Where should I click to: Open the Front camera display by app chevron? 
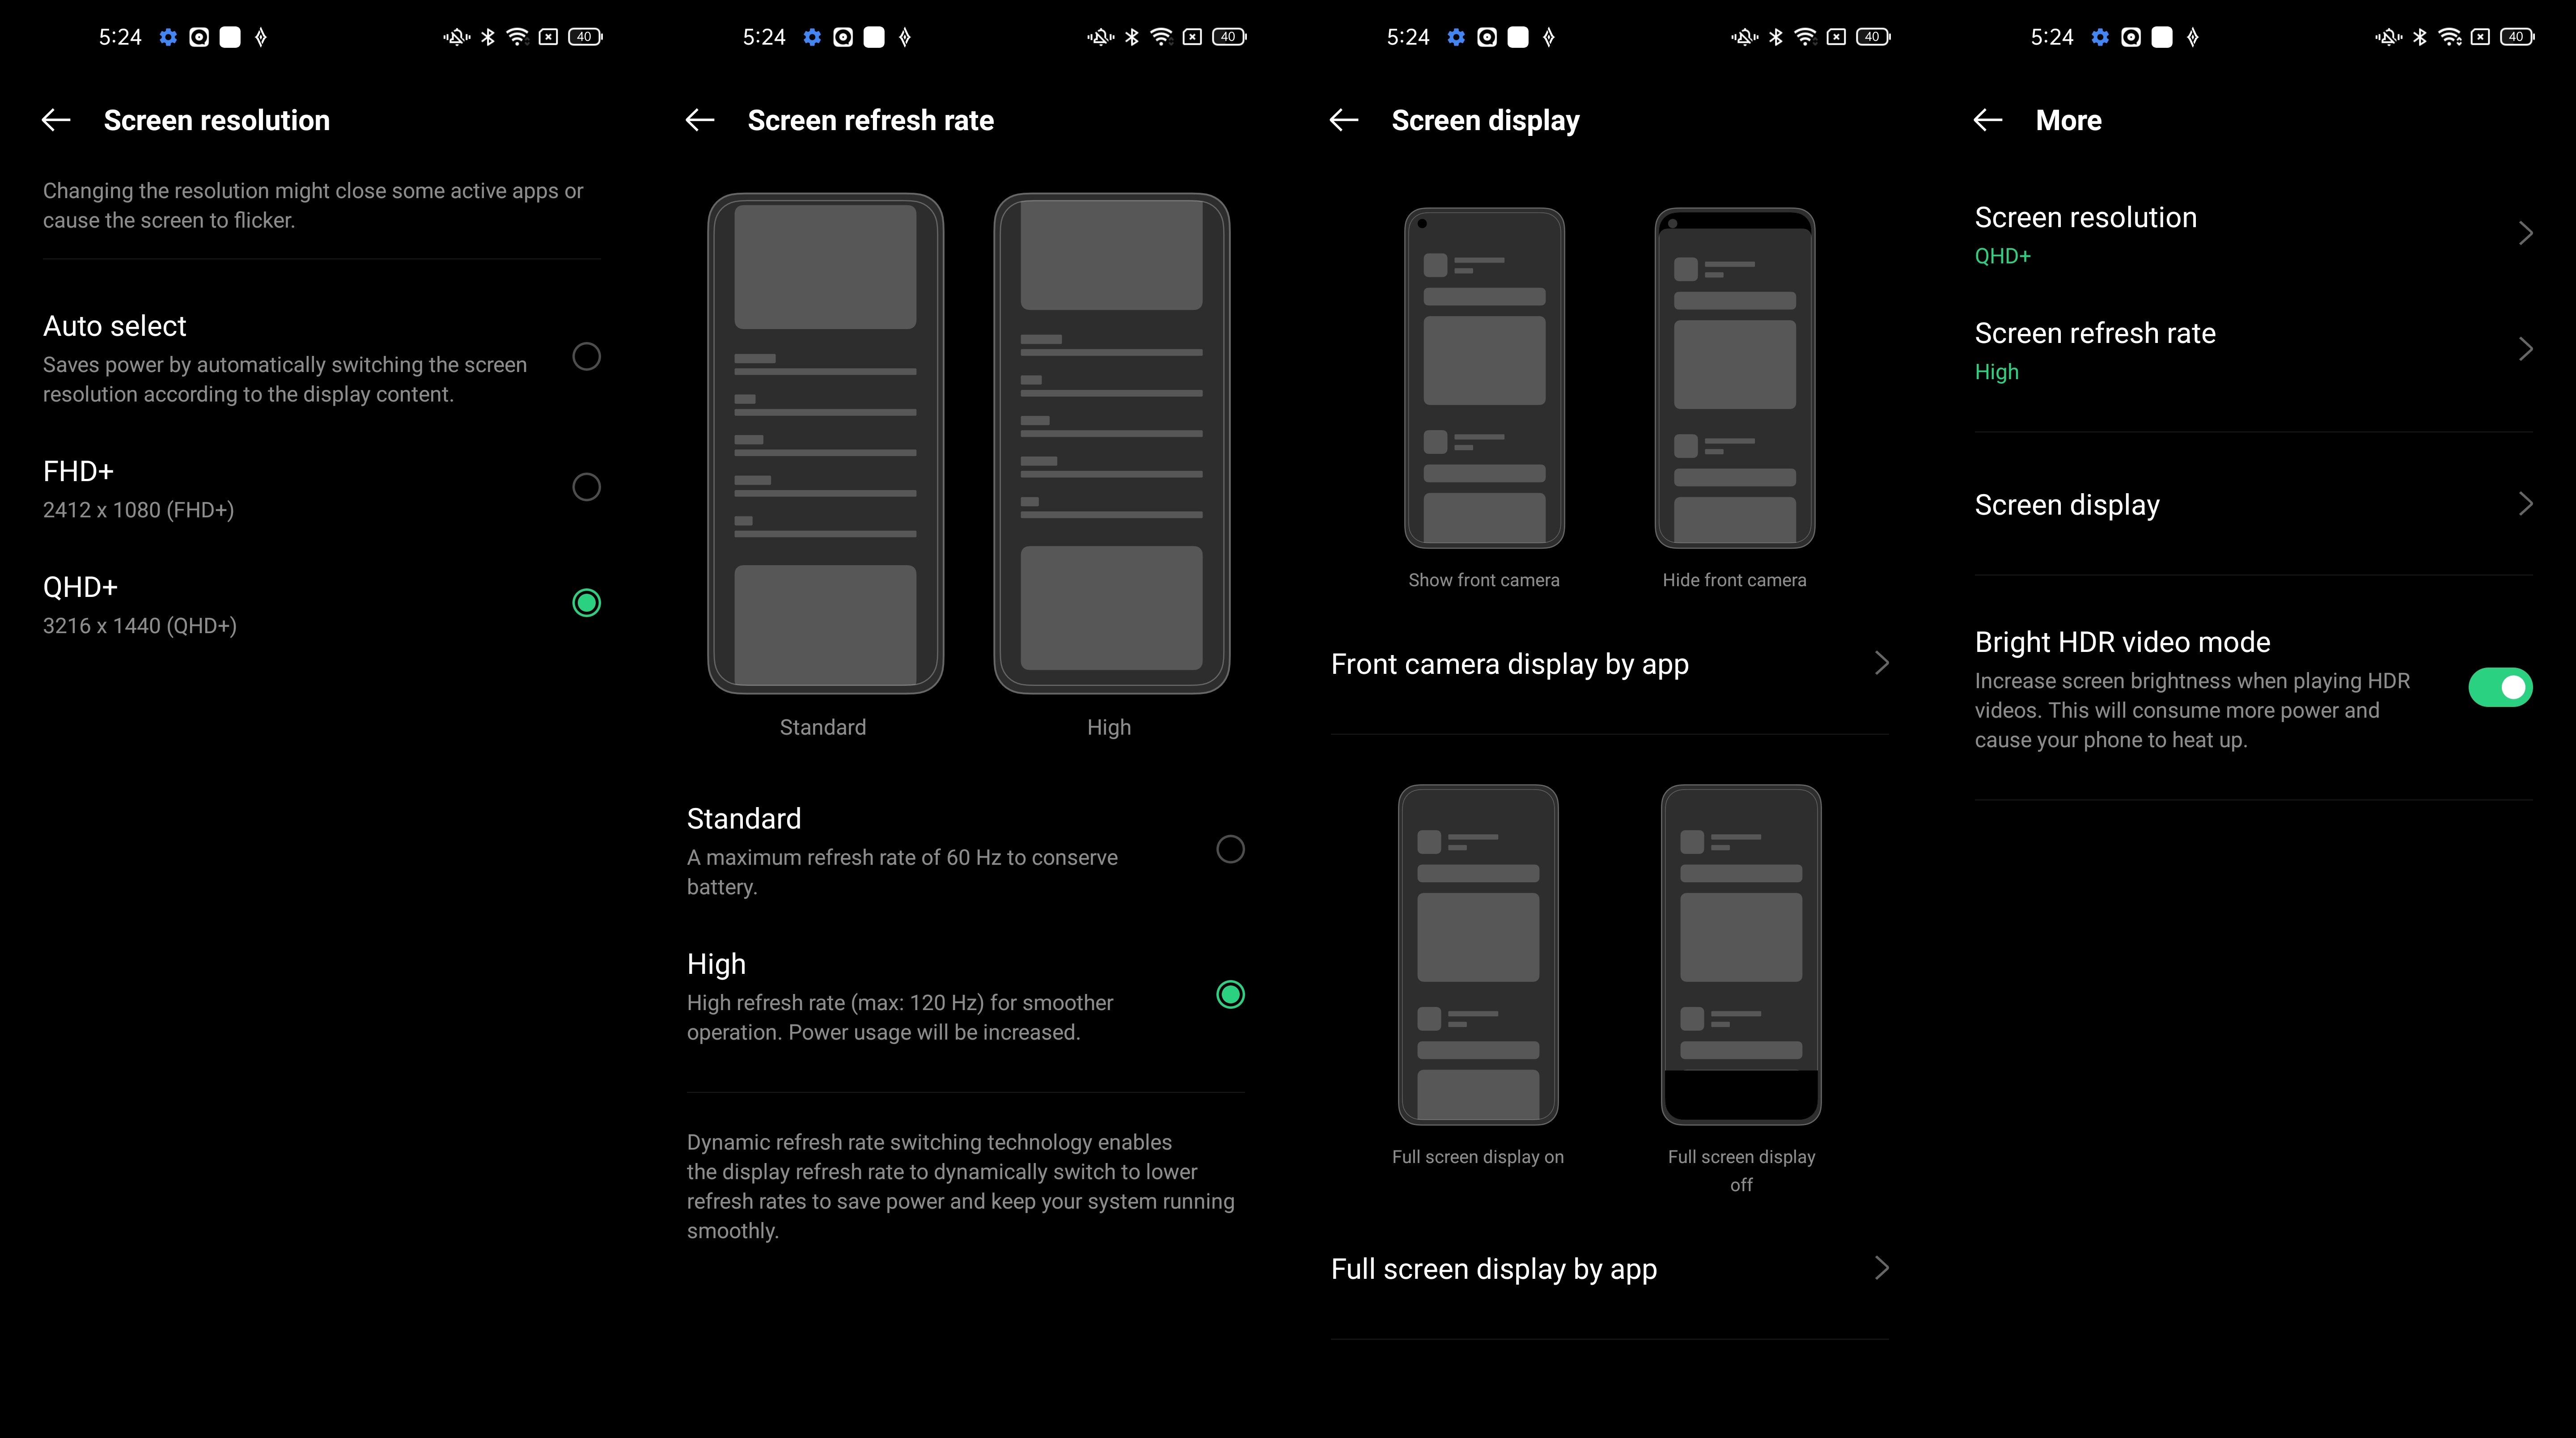click(1881, 663)
